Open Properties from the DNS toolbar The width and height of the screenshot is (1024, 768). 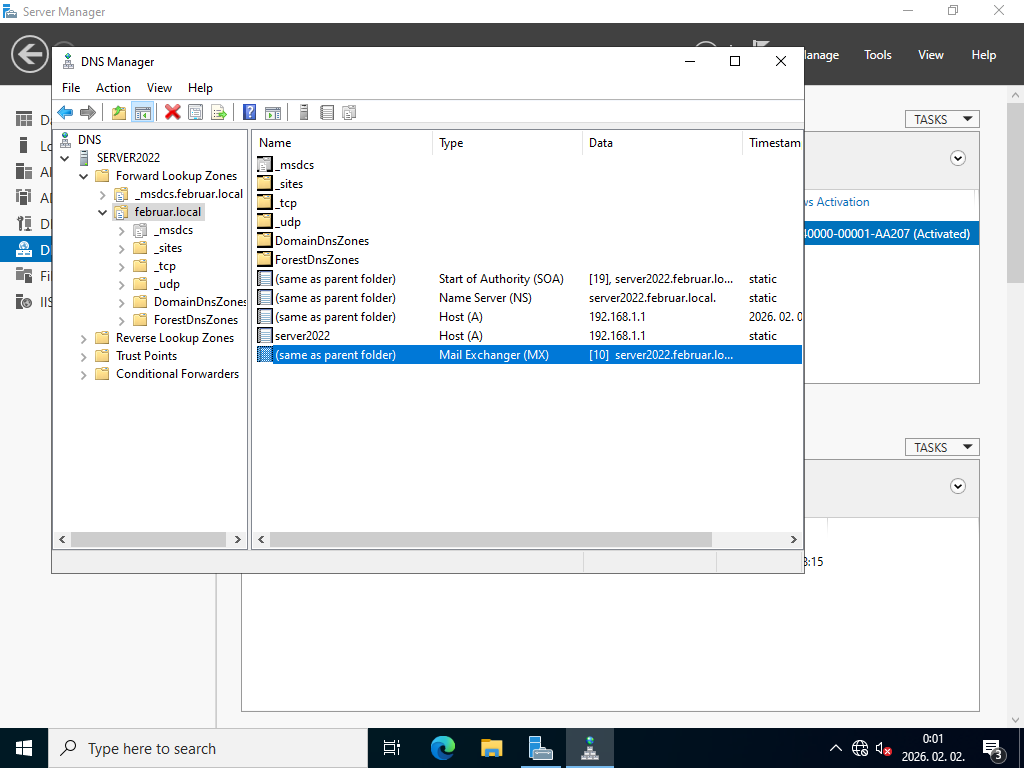pyautogui.click(x=196, y=112)
